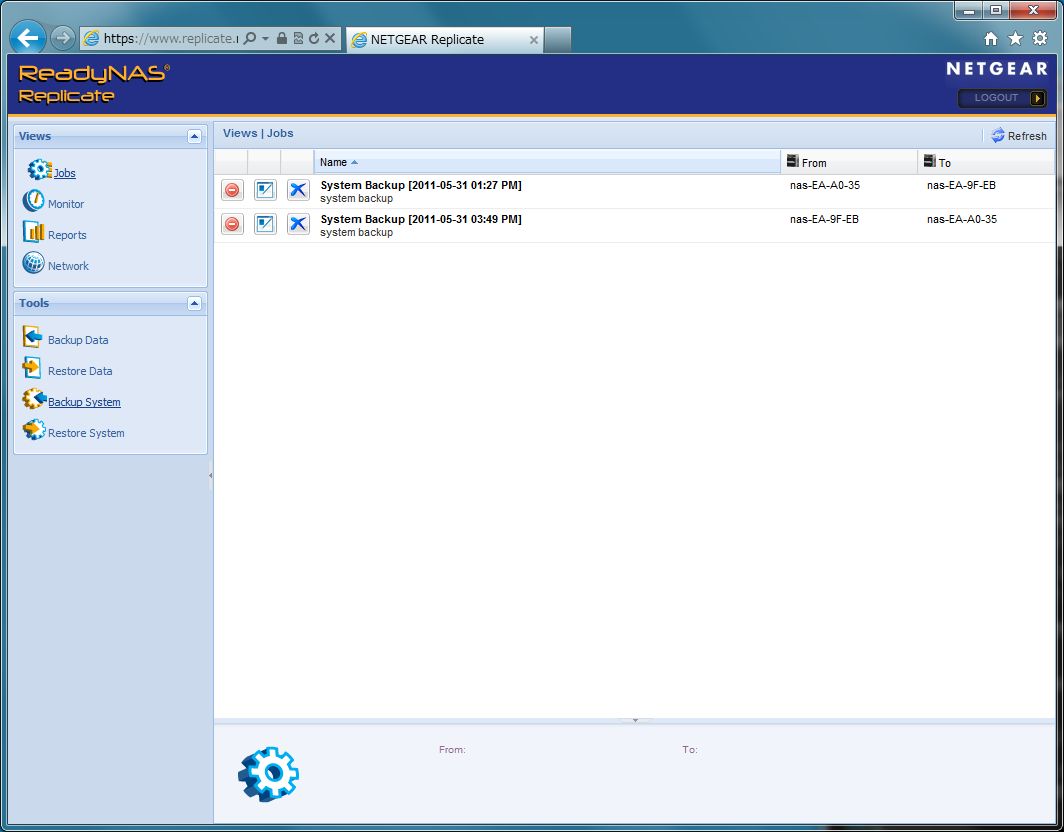This screenshot has width=1064, height=832.
Task: Click the Backup System link
Action: [84, 402]
